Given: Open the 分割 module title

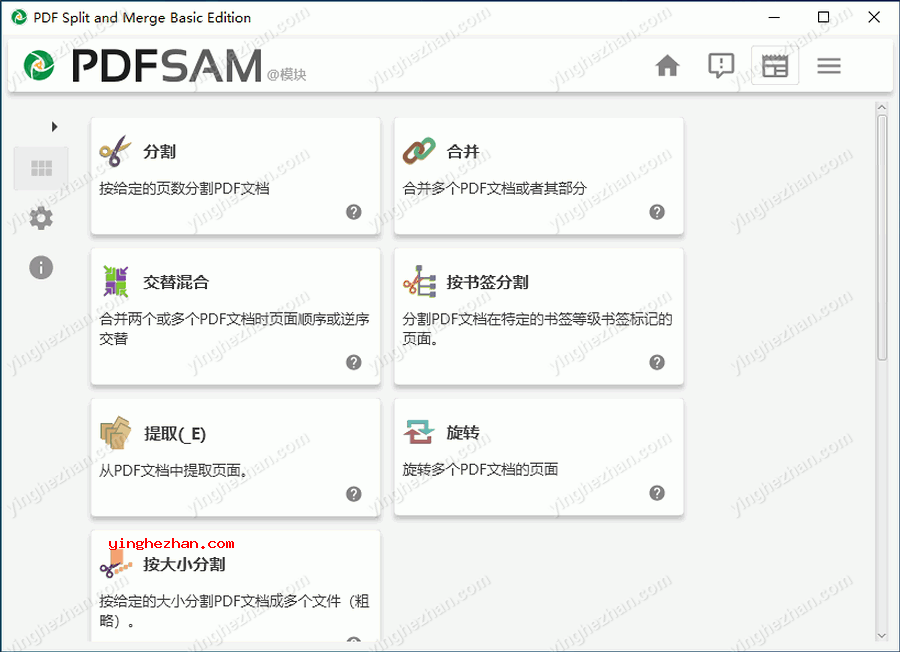Looking at the screenshot, I should click(160, 152).
